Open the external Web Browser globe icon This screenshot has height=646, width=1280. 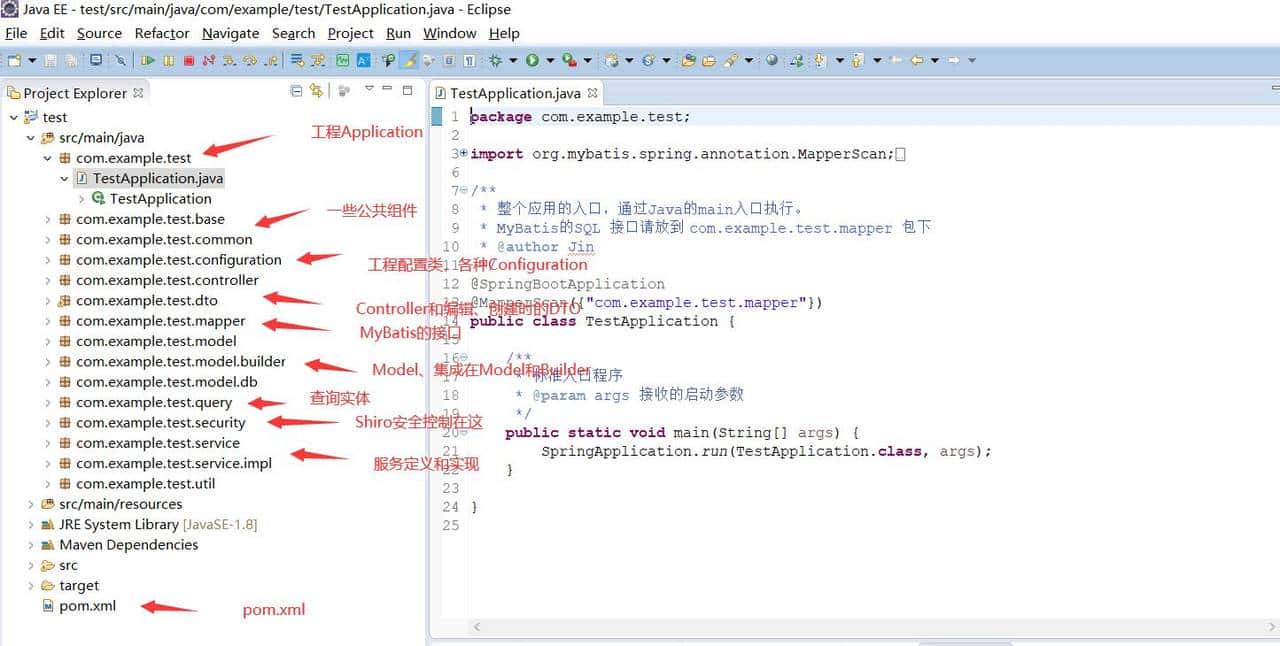pos(772,60)
